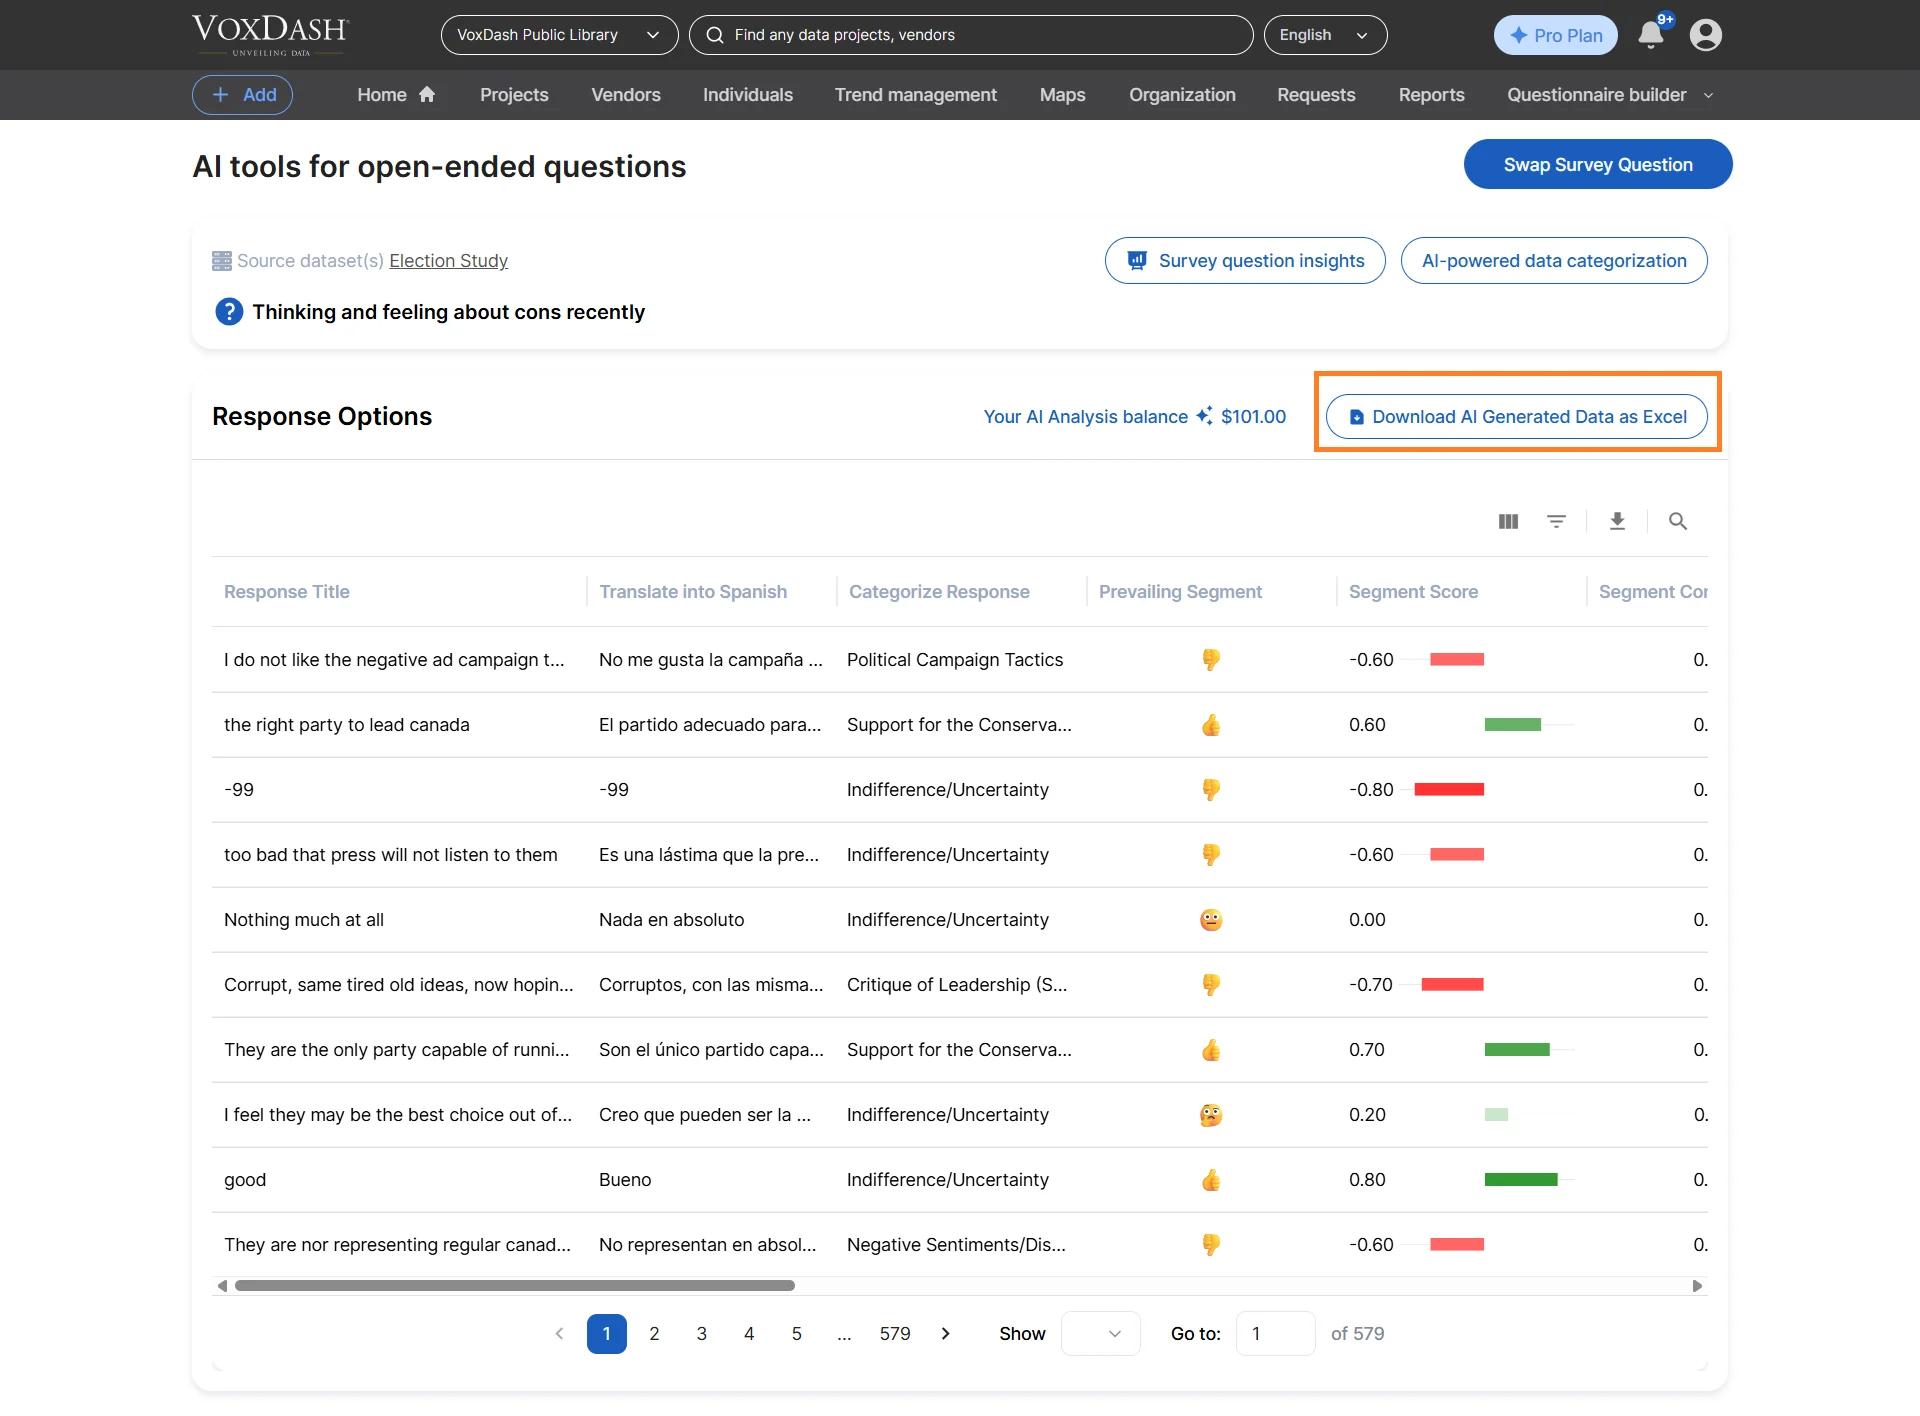Open the Election Study dataset link
This screenshot has width=1920, height=1416.
448,261
